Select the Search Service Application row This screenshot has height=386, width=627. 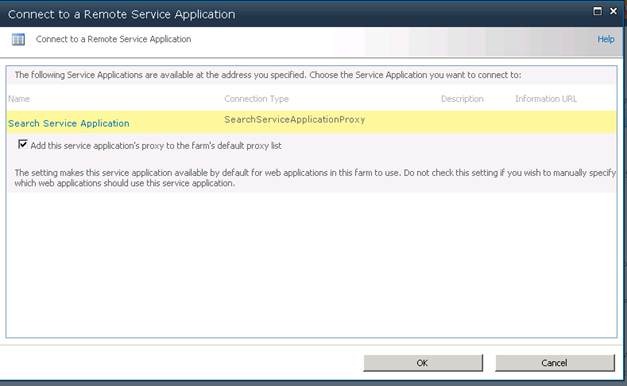[311, 122]
